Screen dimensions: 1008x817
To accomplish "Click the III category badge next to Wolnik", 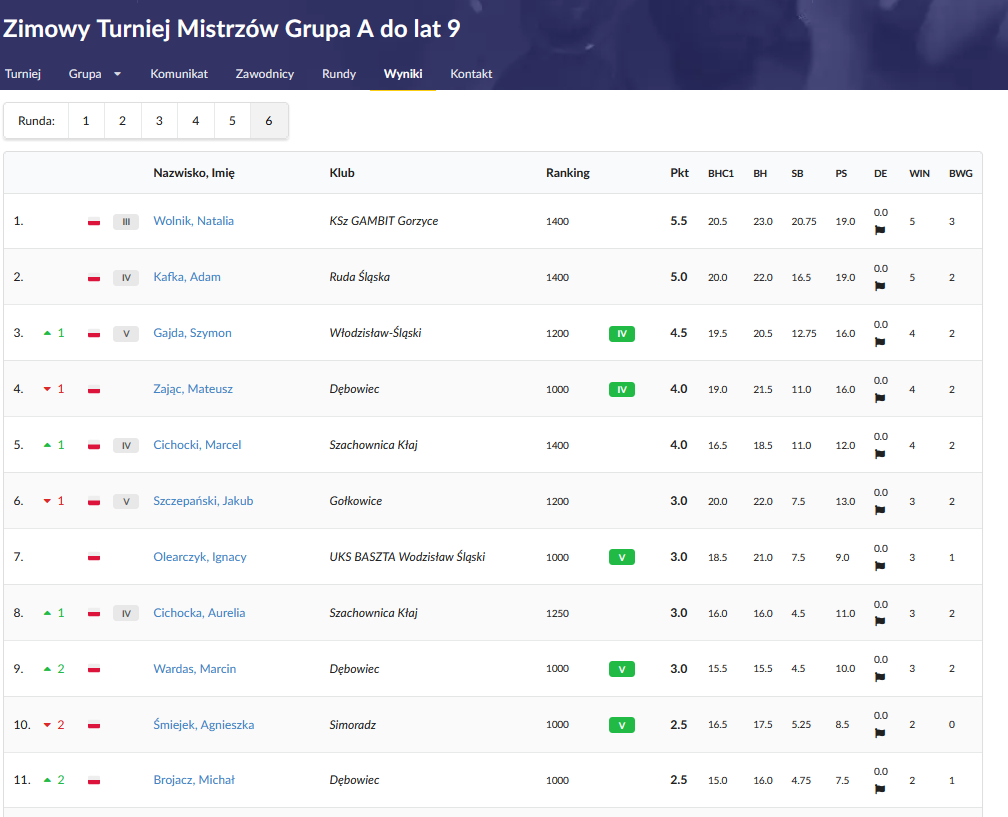I will 126,221.
